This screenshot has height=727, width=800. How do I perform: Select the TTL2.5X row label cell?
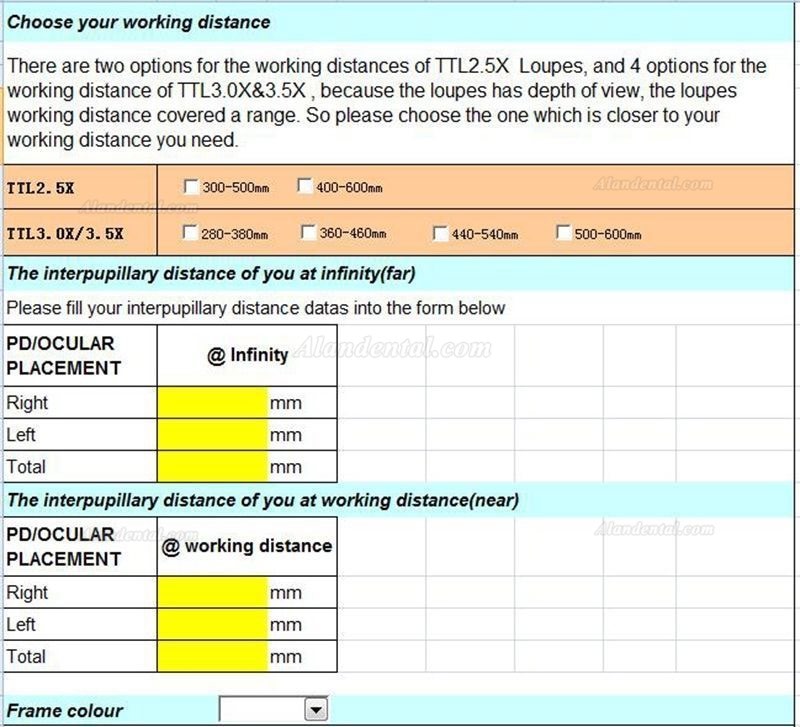pos(80,187)
